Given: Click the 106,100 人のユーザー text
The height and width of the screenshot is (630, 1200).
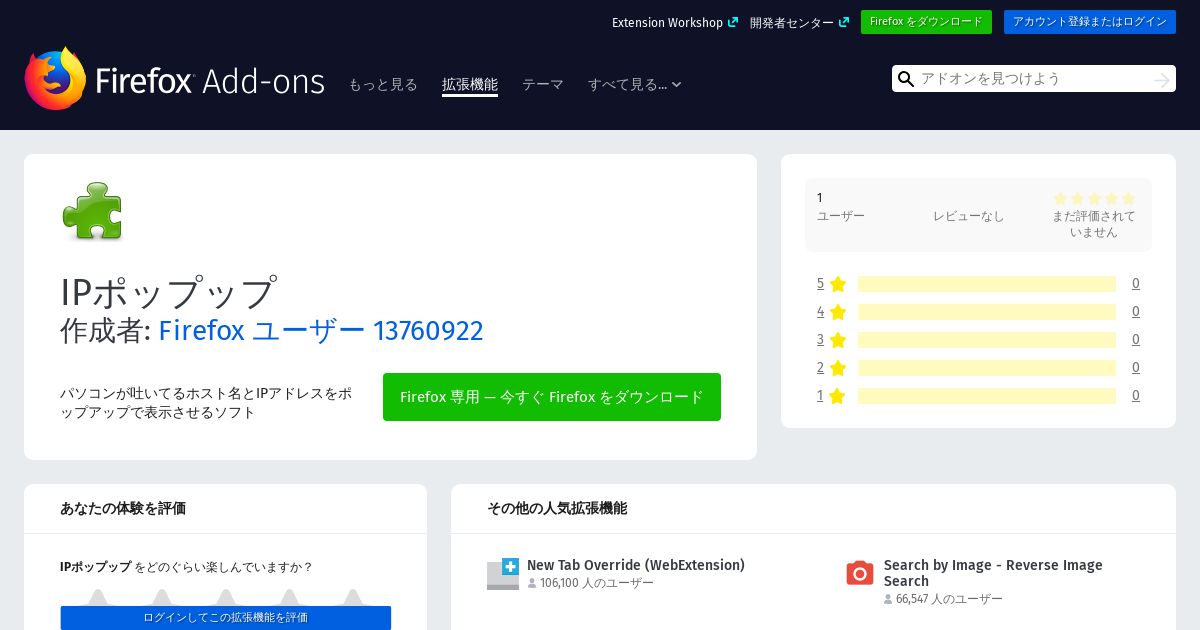Looking at the screenshot, I should [x=597, y=583].
